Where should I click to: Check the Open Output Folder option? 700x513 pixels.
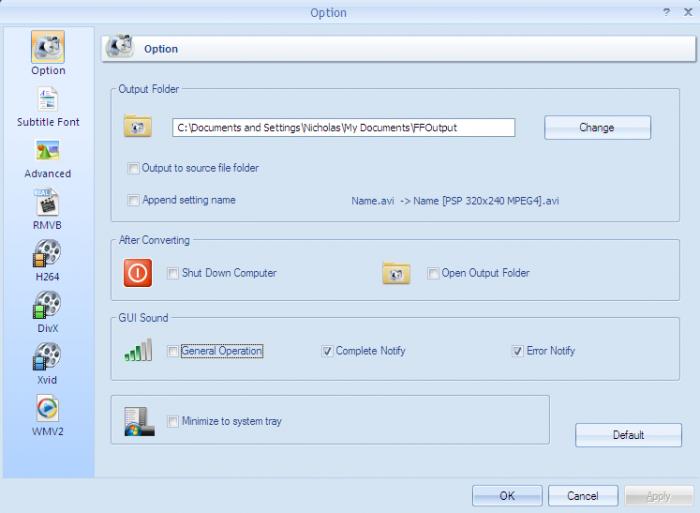tap(433, 273)
